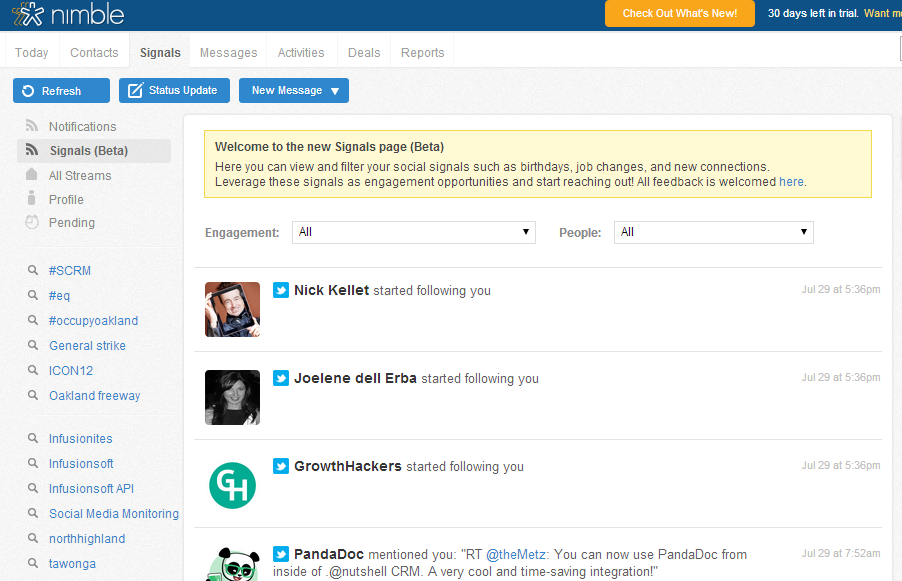902x581 pixels.
Task: Open the Oakland freeway saved search
Action: pos(94,396)
